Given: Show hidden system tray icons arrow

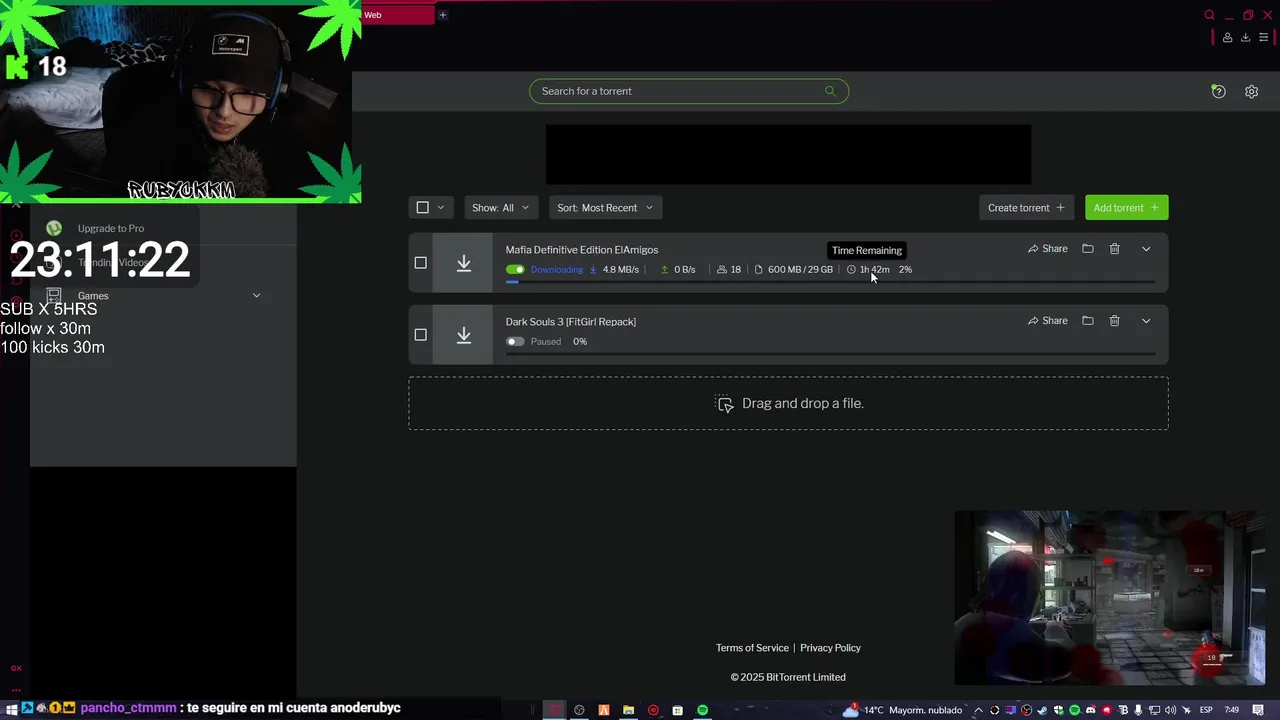Looking at the screenshot, I should tap(978, 710).
